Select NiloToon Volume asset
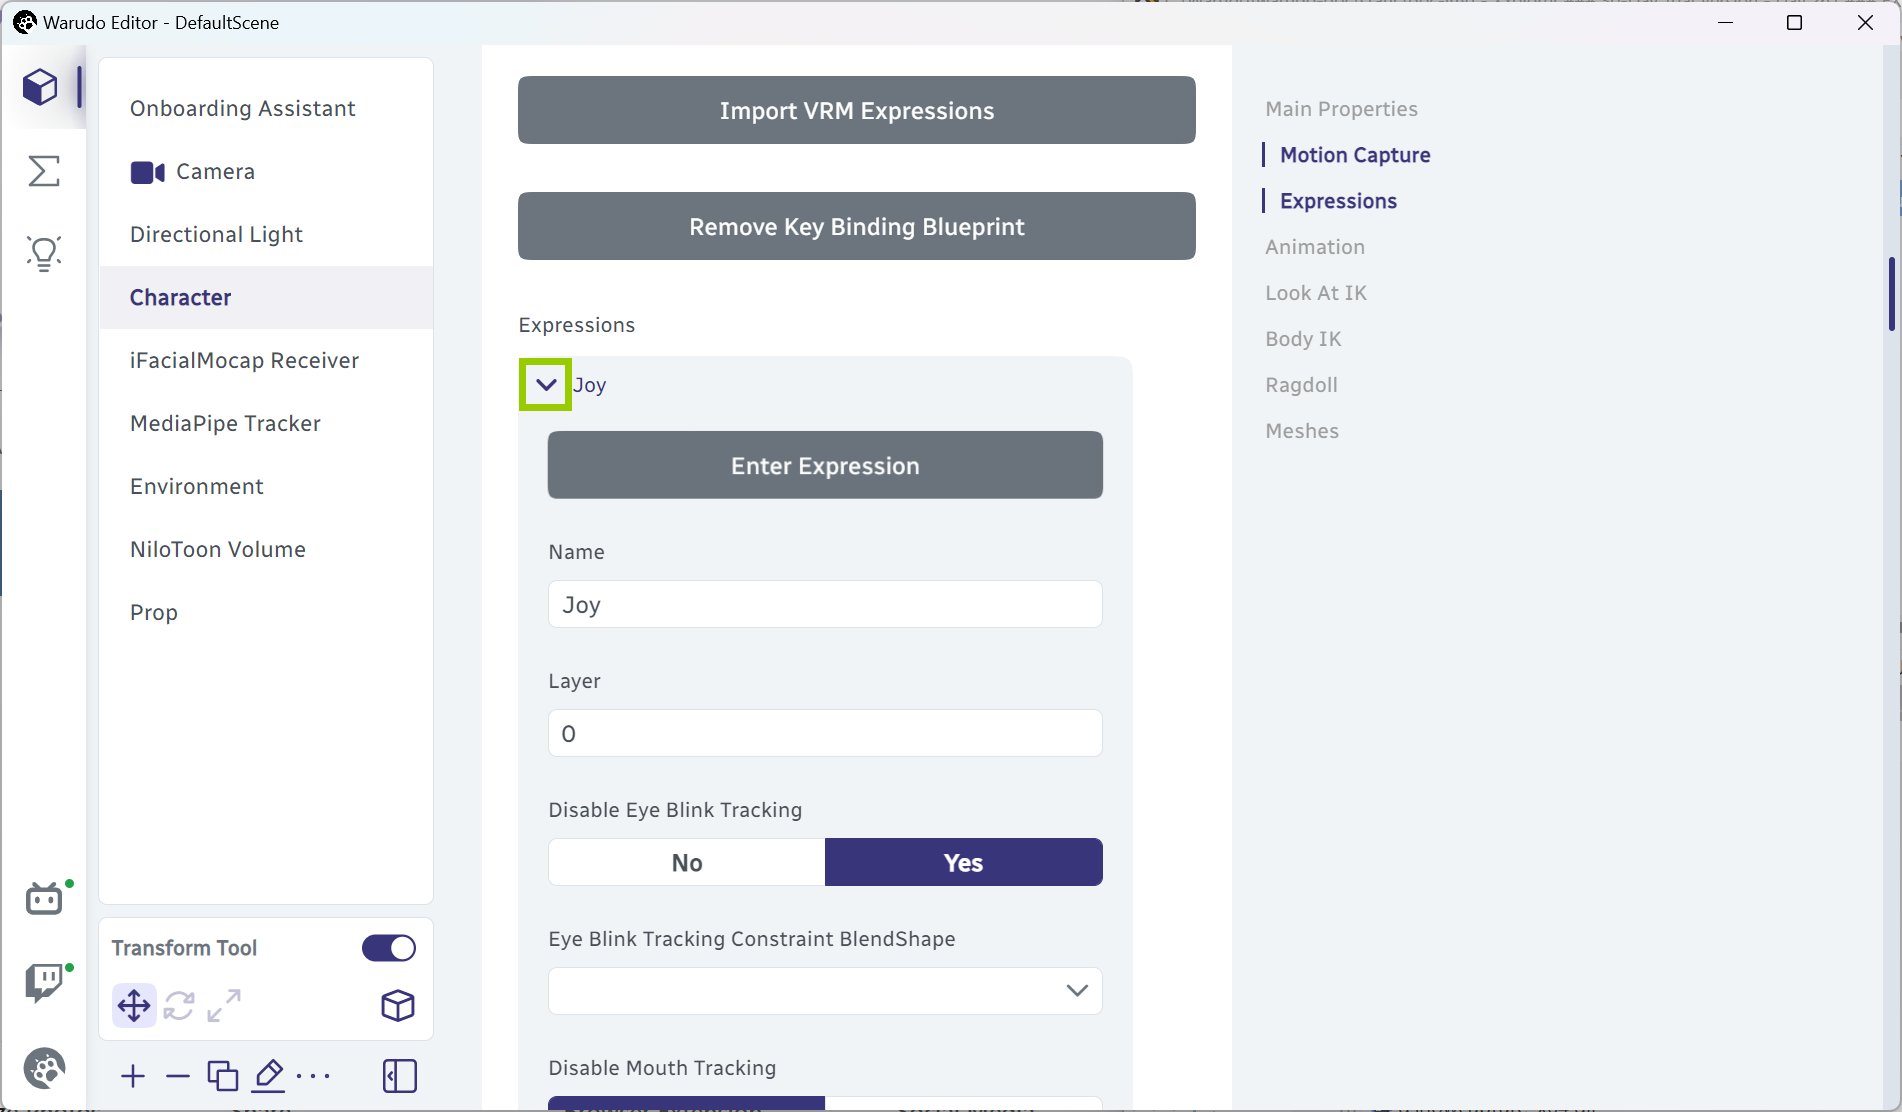1902x1112 pixels. 266,549
